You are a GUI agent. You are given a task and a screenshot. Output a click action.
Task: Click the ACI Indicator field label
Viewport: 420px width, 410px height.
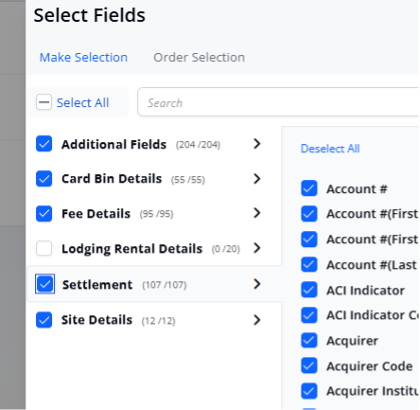pos(366,290)
